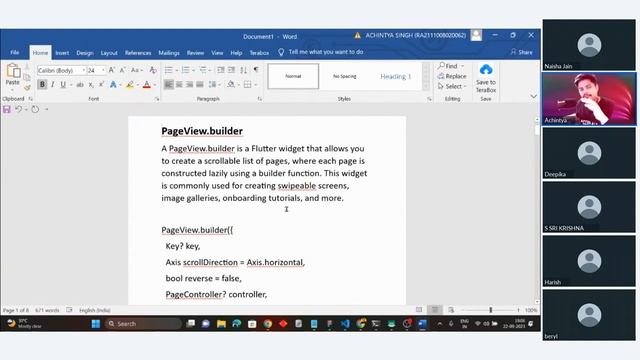Apply Bold formatting

[x=42, y=84]
